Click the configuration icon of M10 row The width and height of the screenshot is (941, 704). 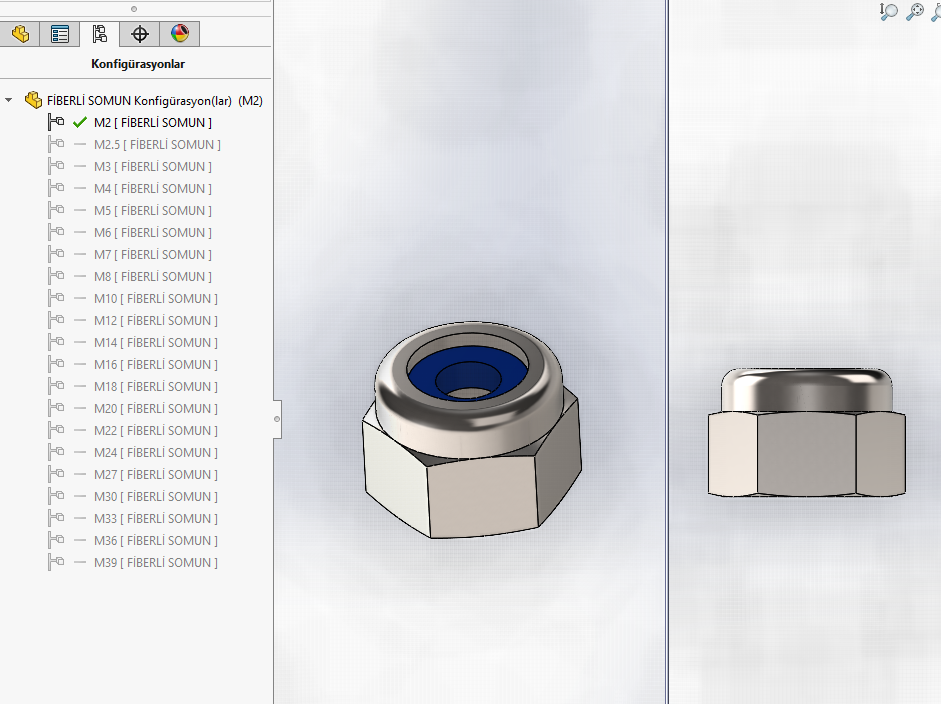[x=56, y=298]
